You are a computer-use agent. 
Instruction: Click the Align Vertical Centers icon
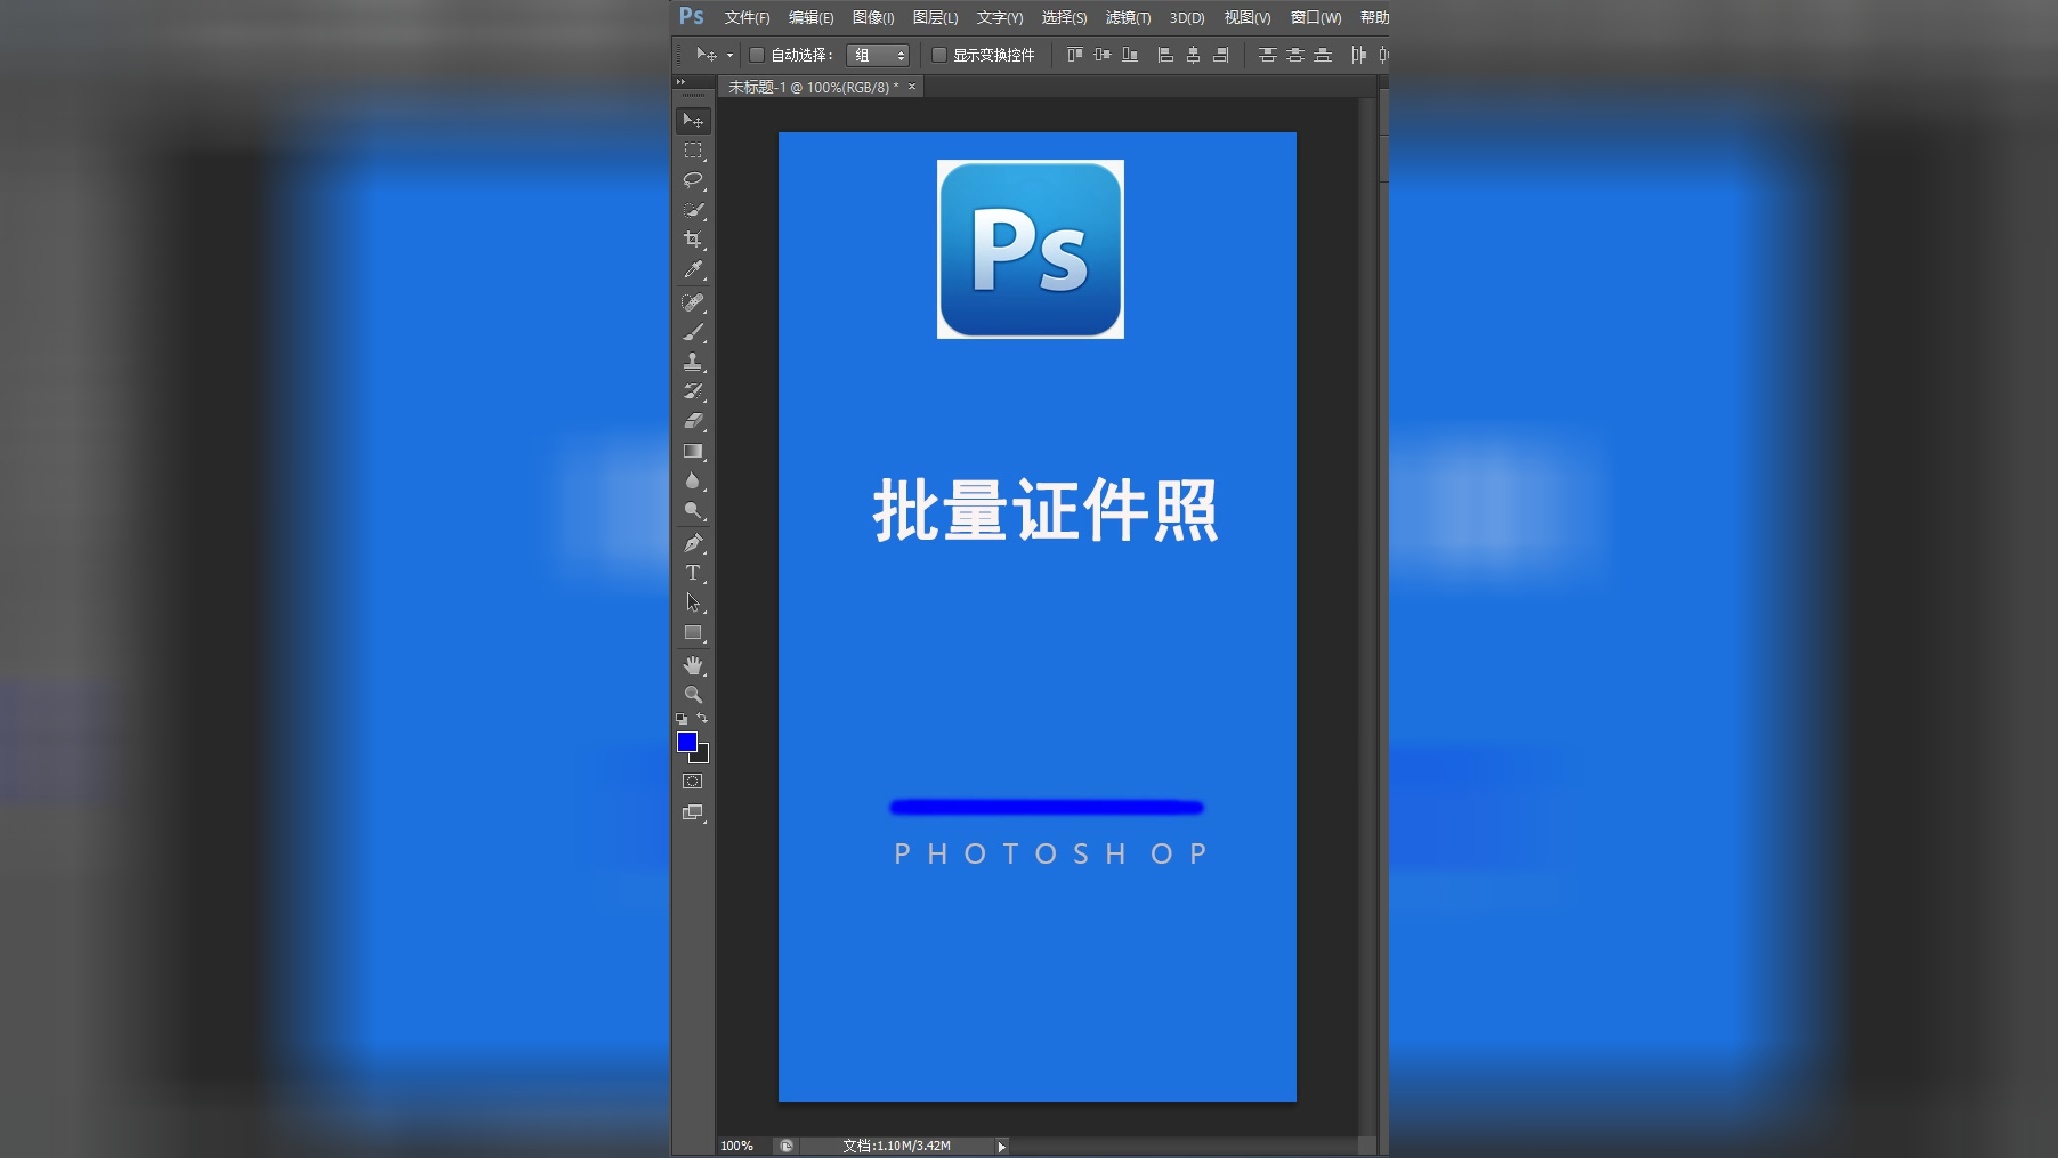(x=1102, y=55)
